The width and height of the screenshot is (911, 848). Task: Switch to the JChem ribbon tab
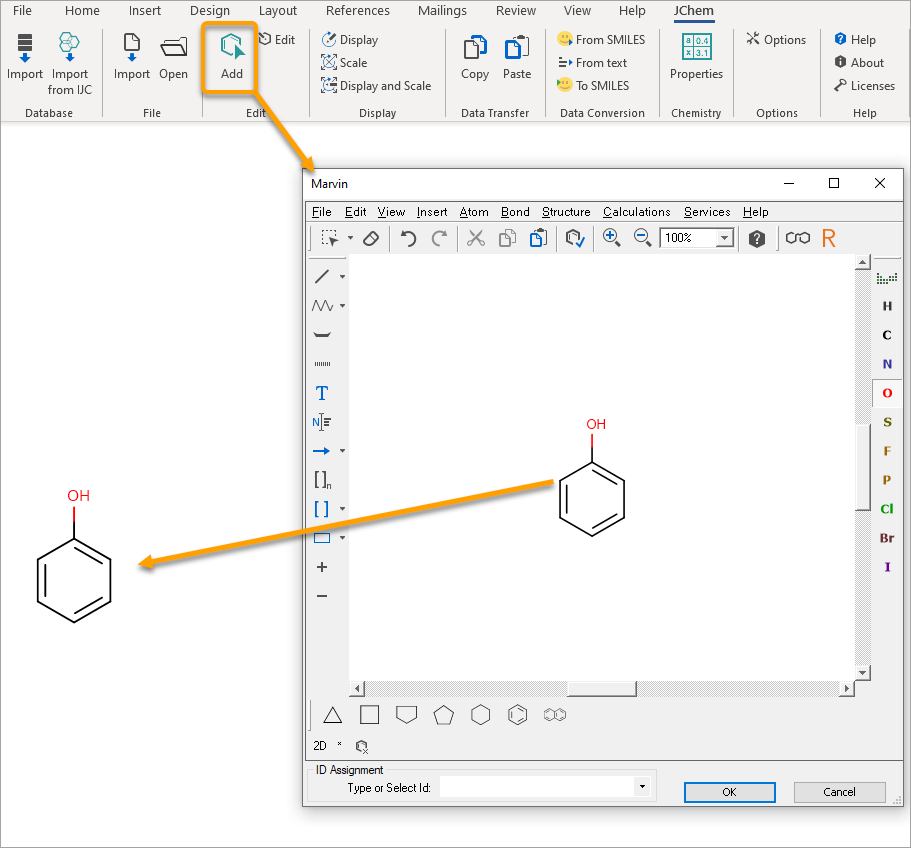(693, 11)
